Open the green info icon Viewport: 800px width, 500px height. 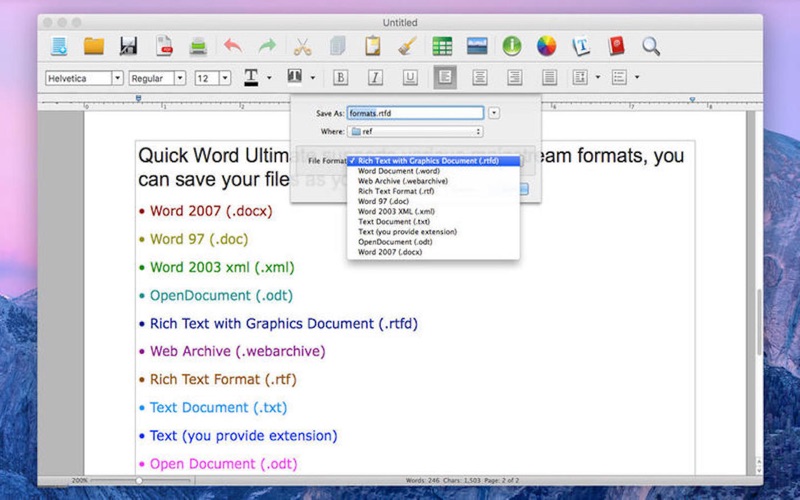click(x=512, y=46)
